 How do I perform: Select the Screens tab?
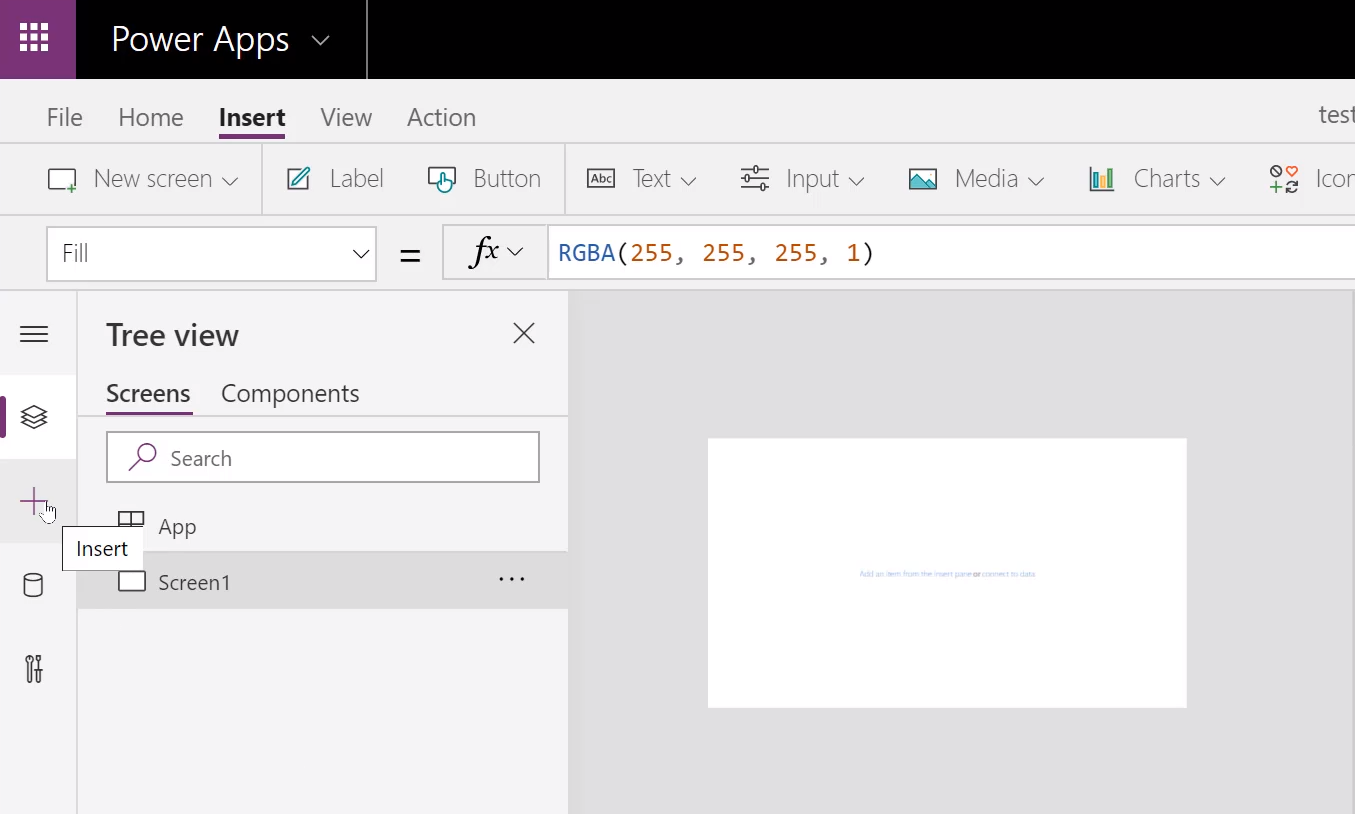(148, 394)
